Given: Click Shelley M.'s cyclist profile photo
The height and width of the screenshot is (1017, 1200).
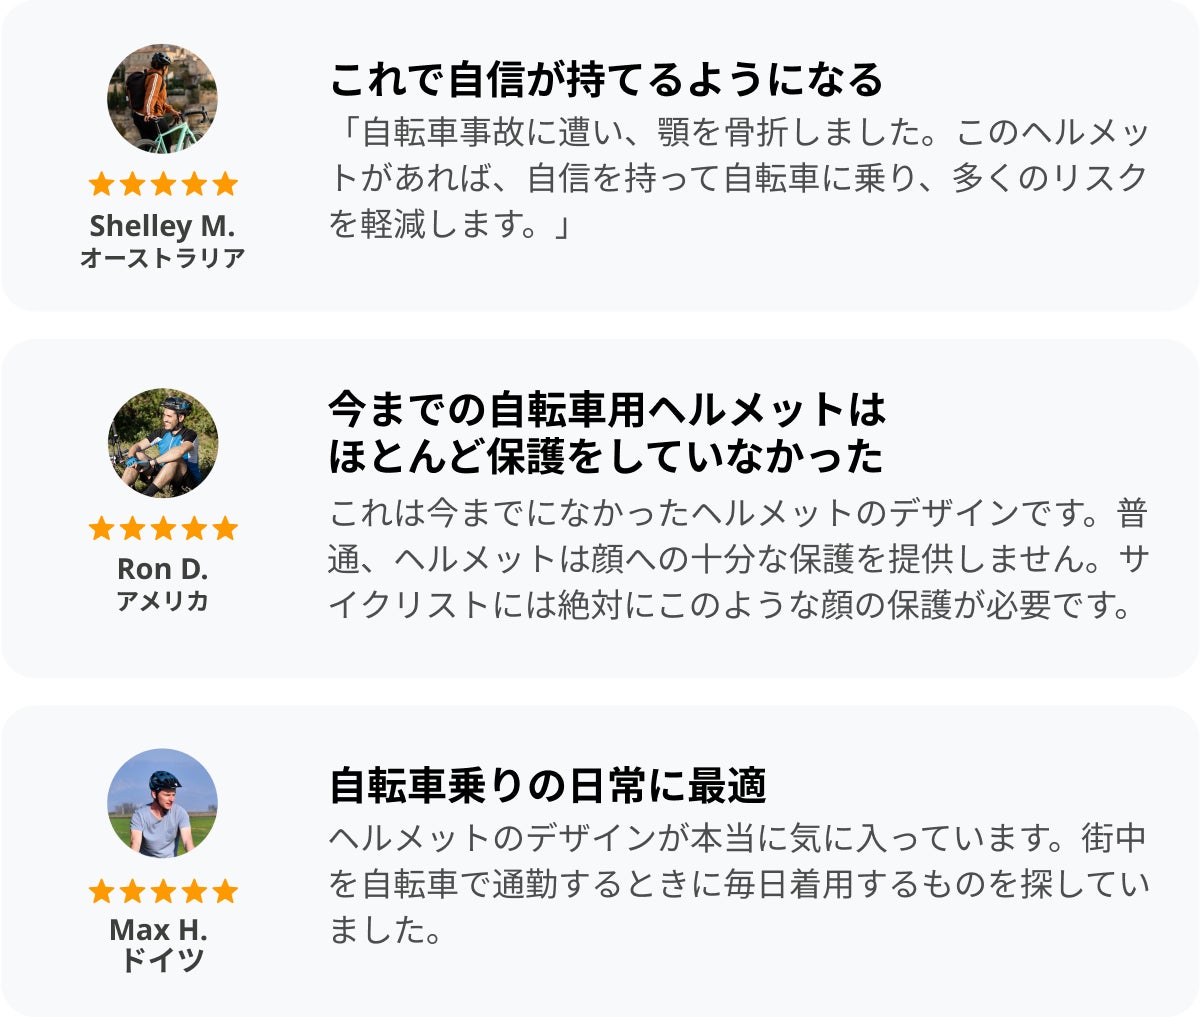Looking at the screenshot, I should (x=162, y=98).
